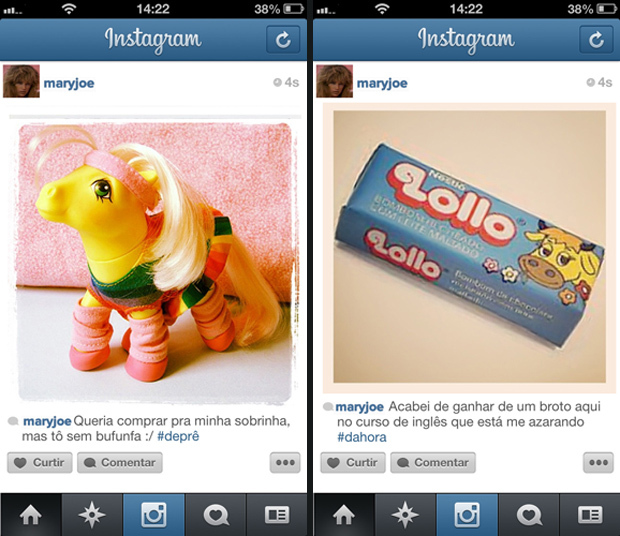
Task: Open profile card icon on right phone
Action: (590, 515)
